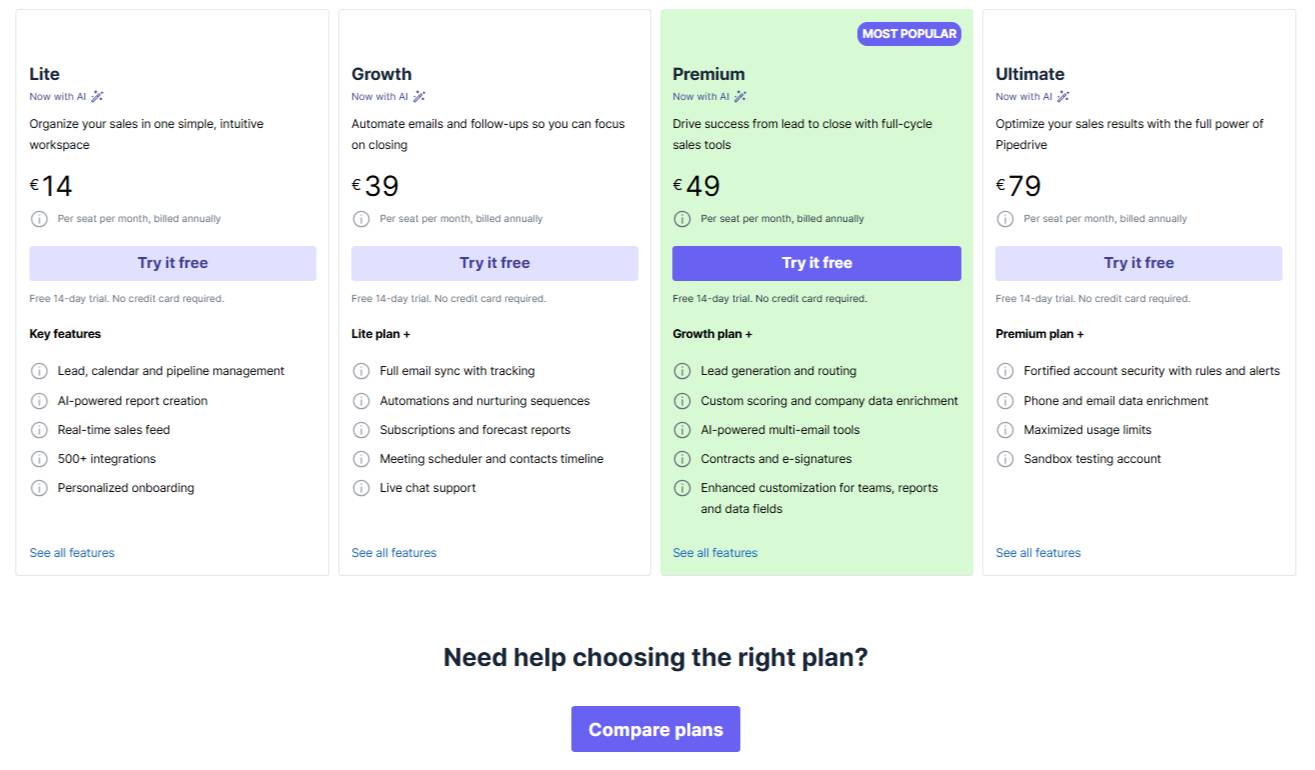Click the AI sparkle icon on the Premium plan
This screenshot has height=770, width=1315.
[740, 96]
